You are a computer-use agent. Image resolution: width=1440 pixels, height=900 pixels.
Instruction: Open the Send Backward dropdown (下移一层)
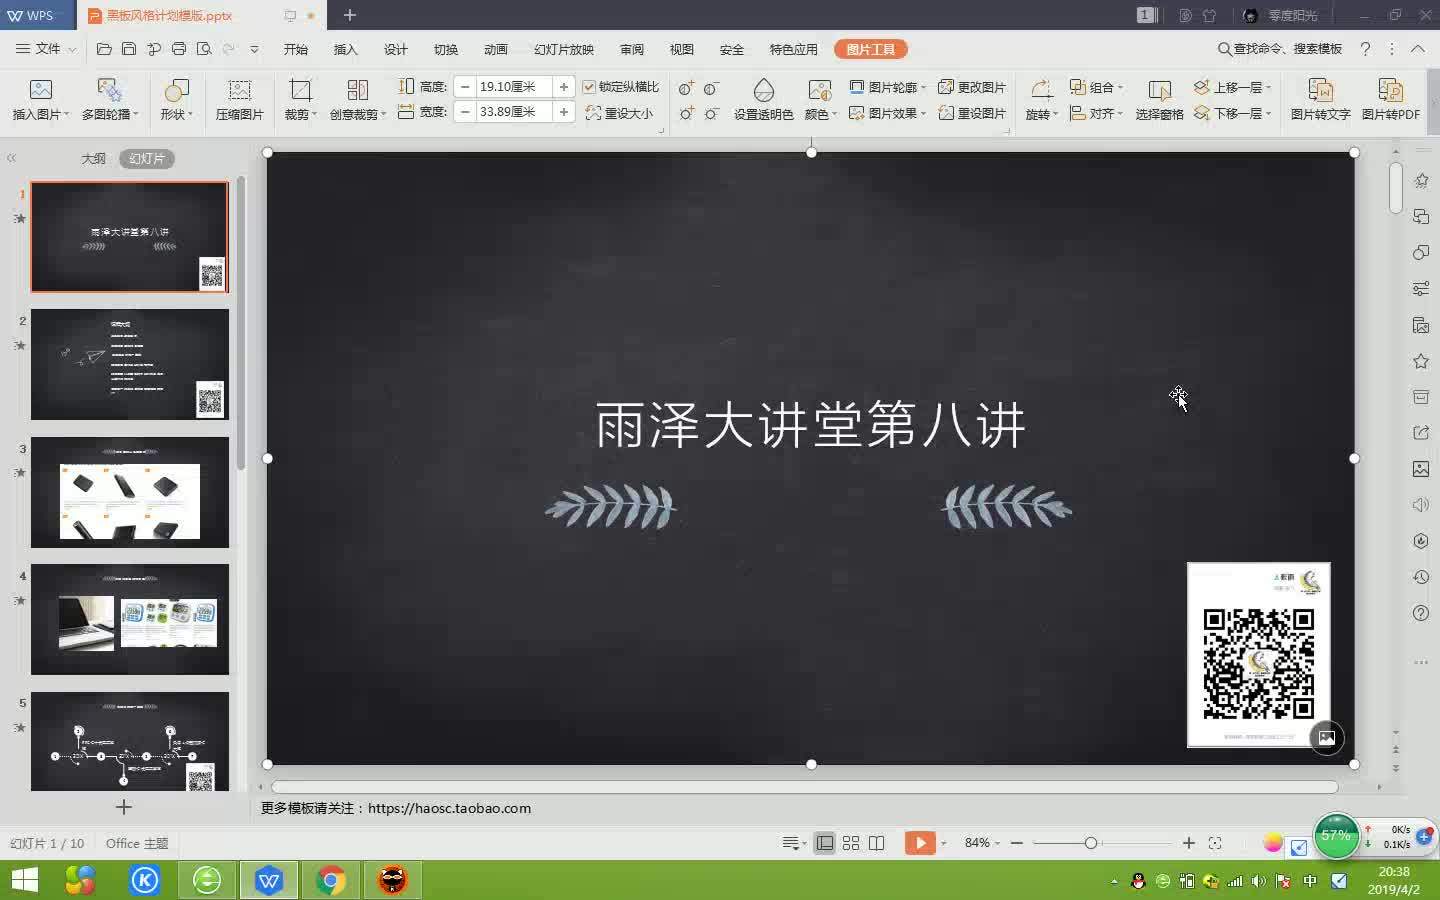tap(1233, 113)
